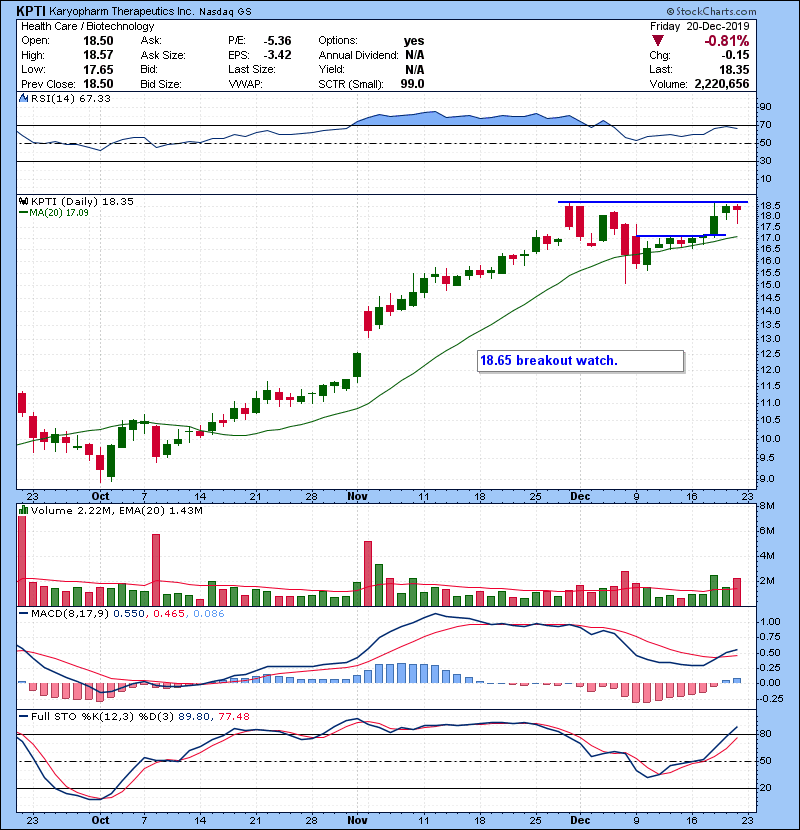Click the Dec label on price chart date axis
The height and width of the screenshot is (830, 800).
pos(580,496)
